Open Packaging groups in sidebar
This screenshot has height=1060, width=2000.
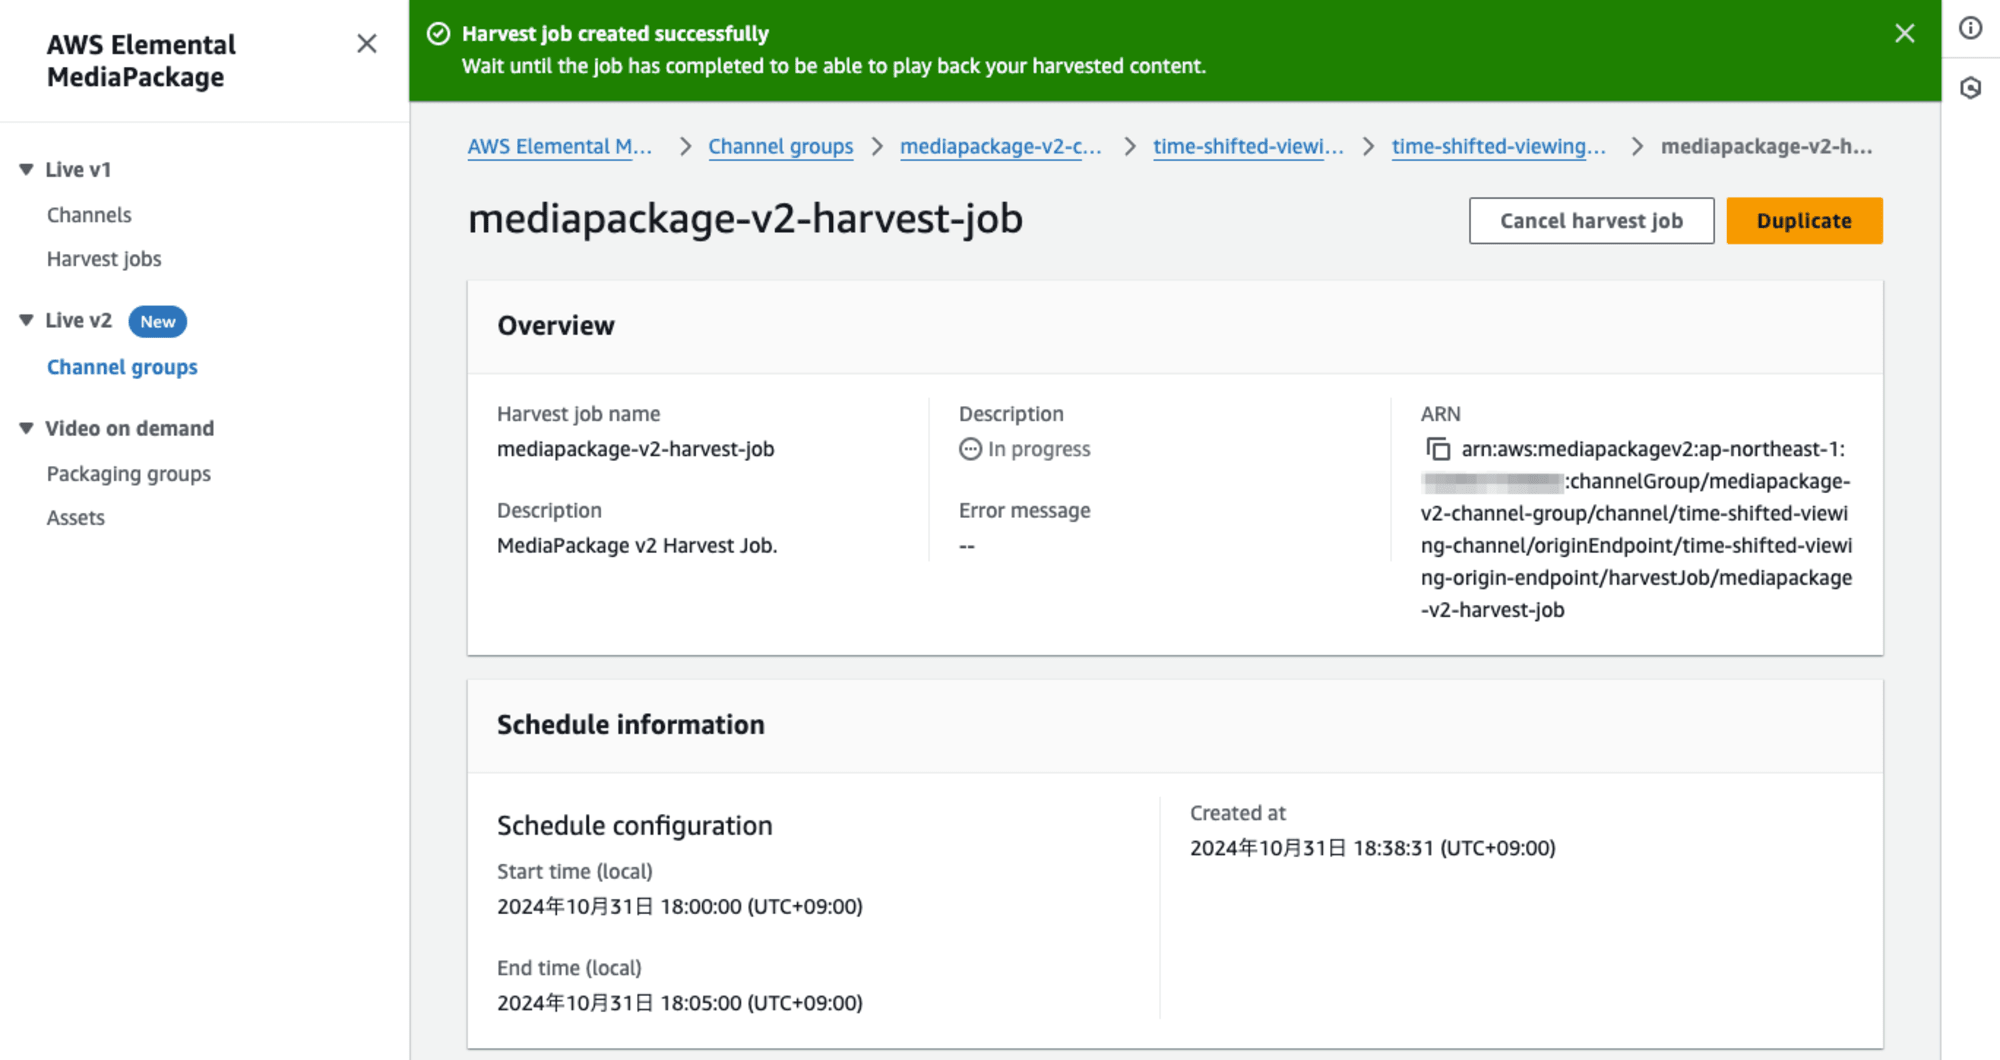point(129,474)
